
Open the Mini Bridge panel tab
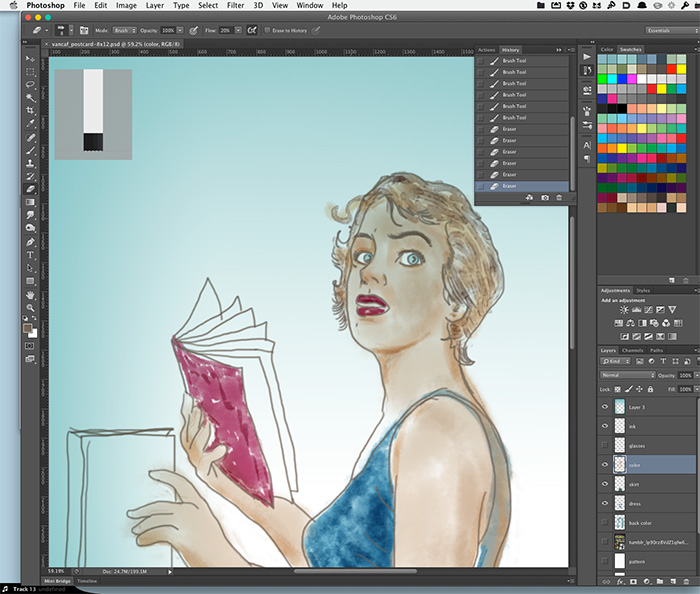[57, 581]
